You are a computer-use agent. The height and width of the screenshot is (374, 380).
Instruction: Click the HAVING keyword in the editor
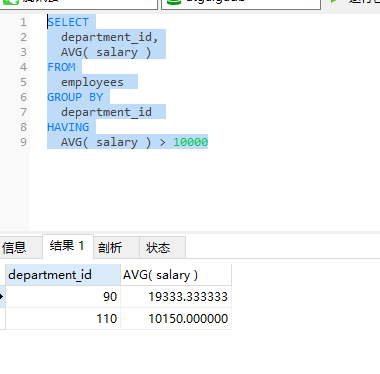68,127
